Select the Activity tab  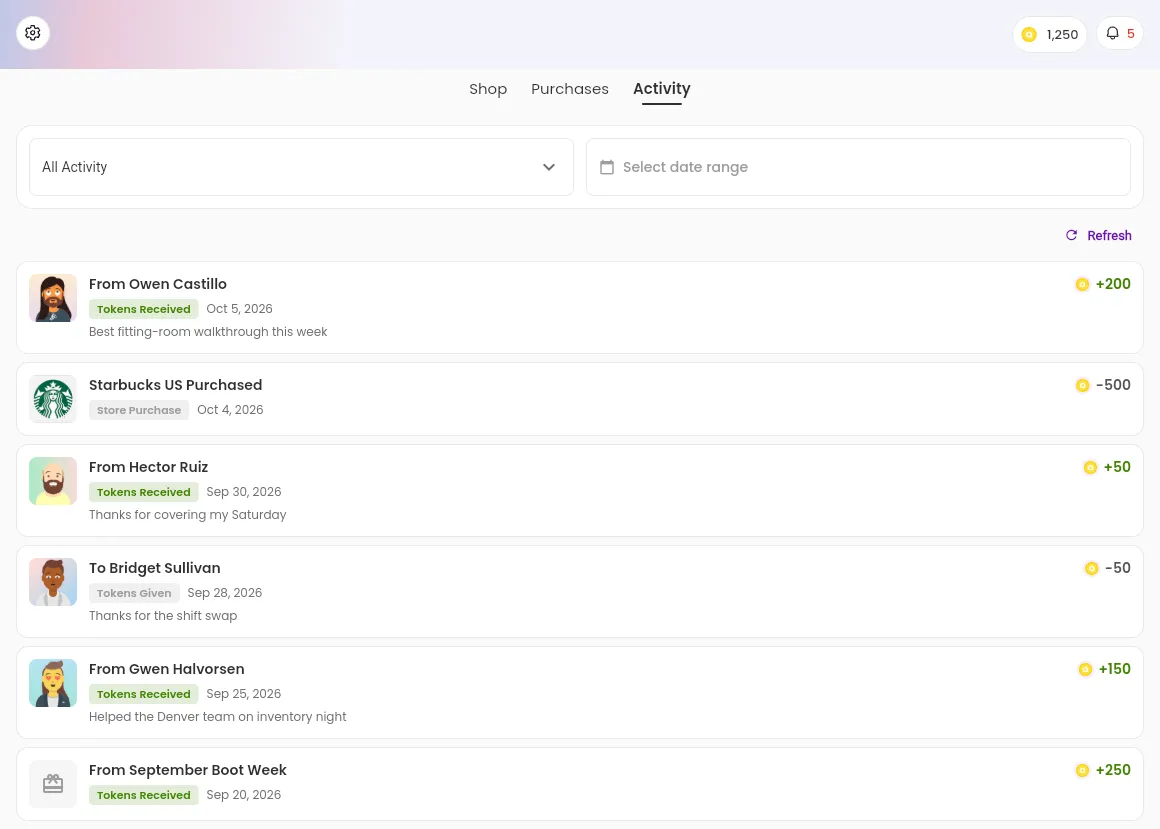pos(661,89)
